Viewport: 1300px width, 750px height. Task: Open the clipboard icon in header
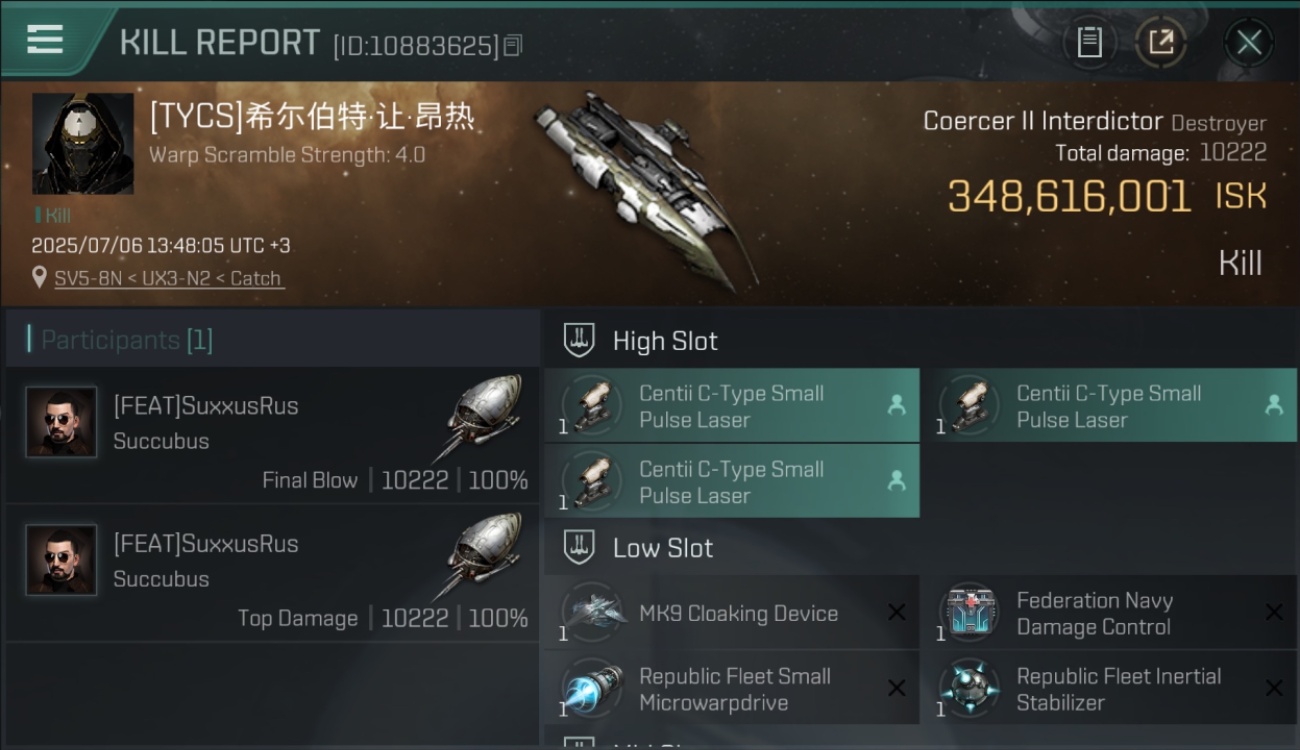(x=1089, y=42)
